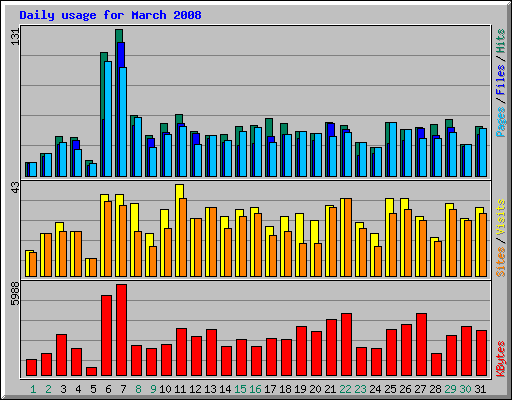
Task: Select the green day 16 label
Action: click(x=255, y=389)
